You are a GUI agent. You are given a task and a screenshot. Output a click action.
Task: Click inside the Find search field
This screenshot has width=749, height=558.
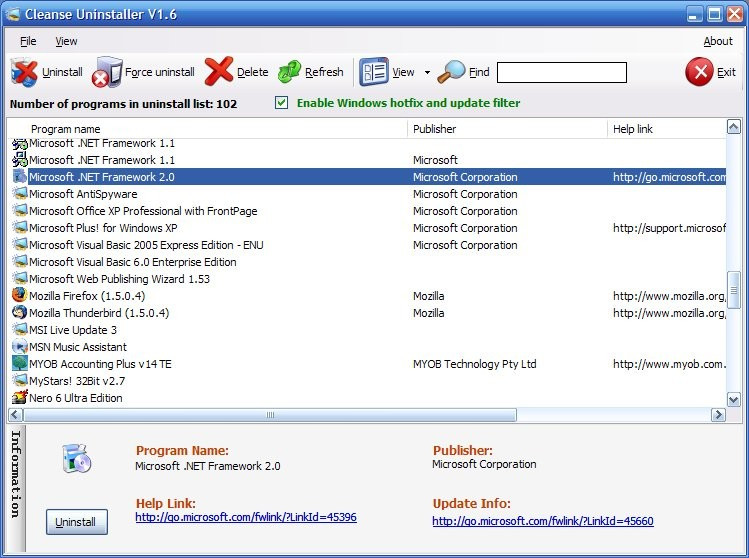[x=562, y=73]
